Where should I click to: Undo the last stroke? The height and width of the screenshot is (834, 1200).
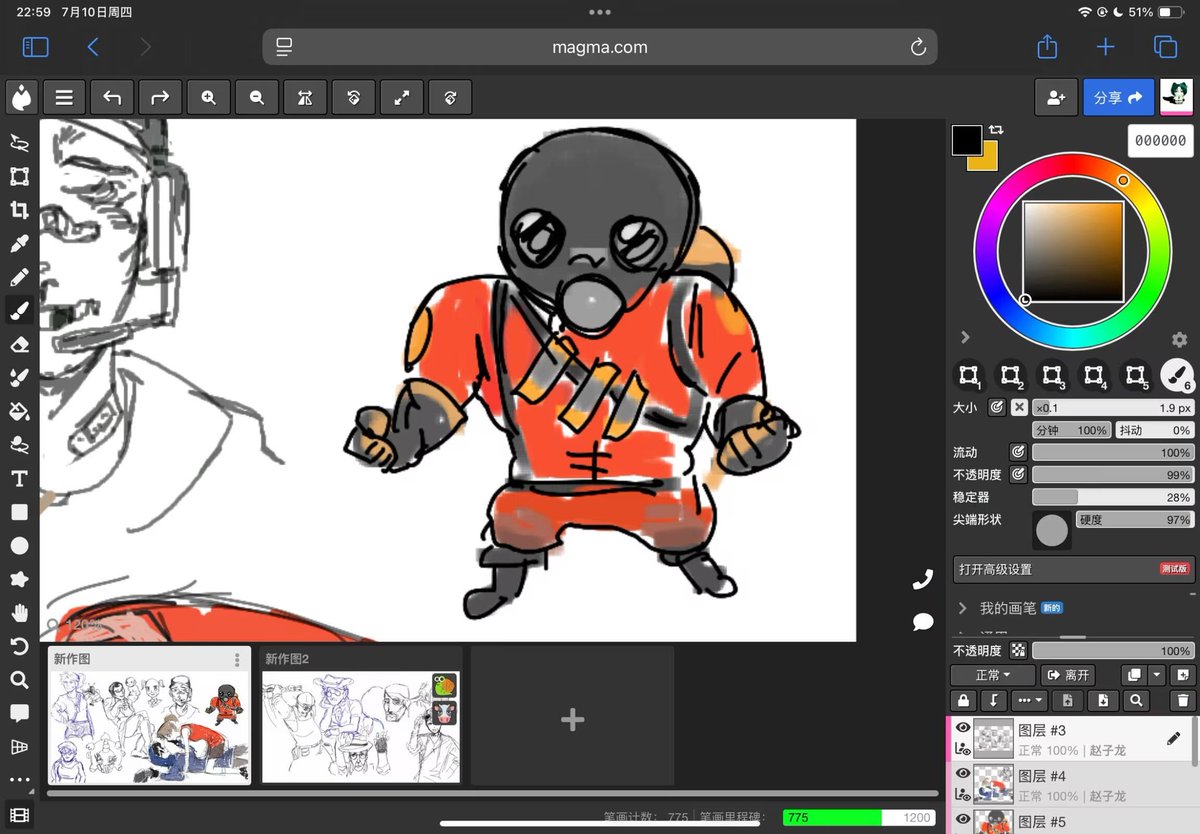click(112, 97)
